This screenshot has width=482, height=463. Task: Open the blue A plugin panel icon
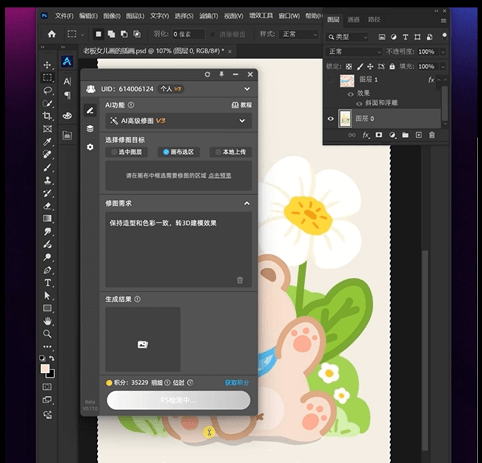[67, 61]
